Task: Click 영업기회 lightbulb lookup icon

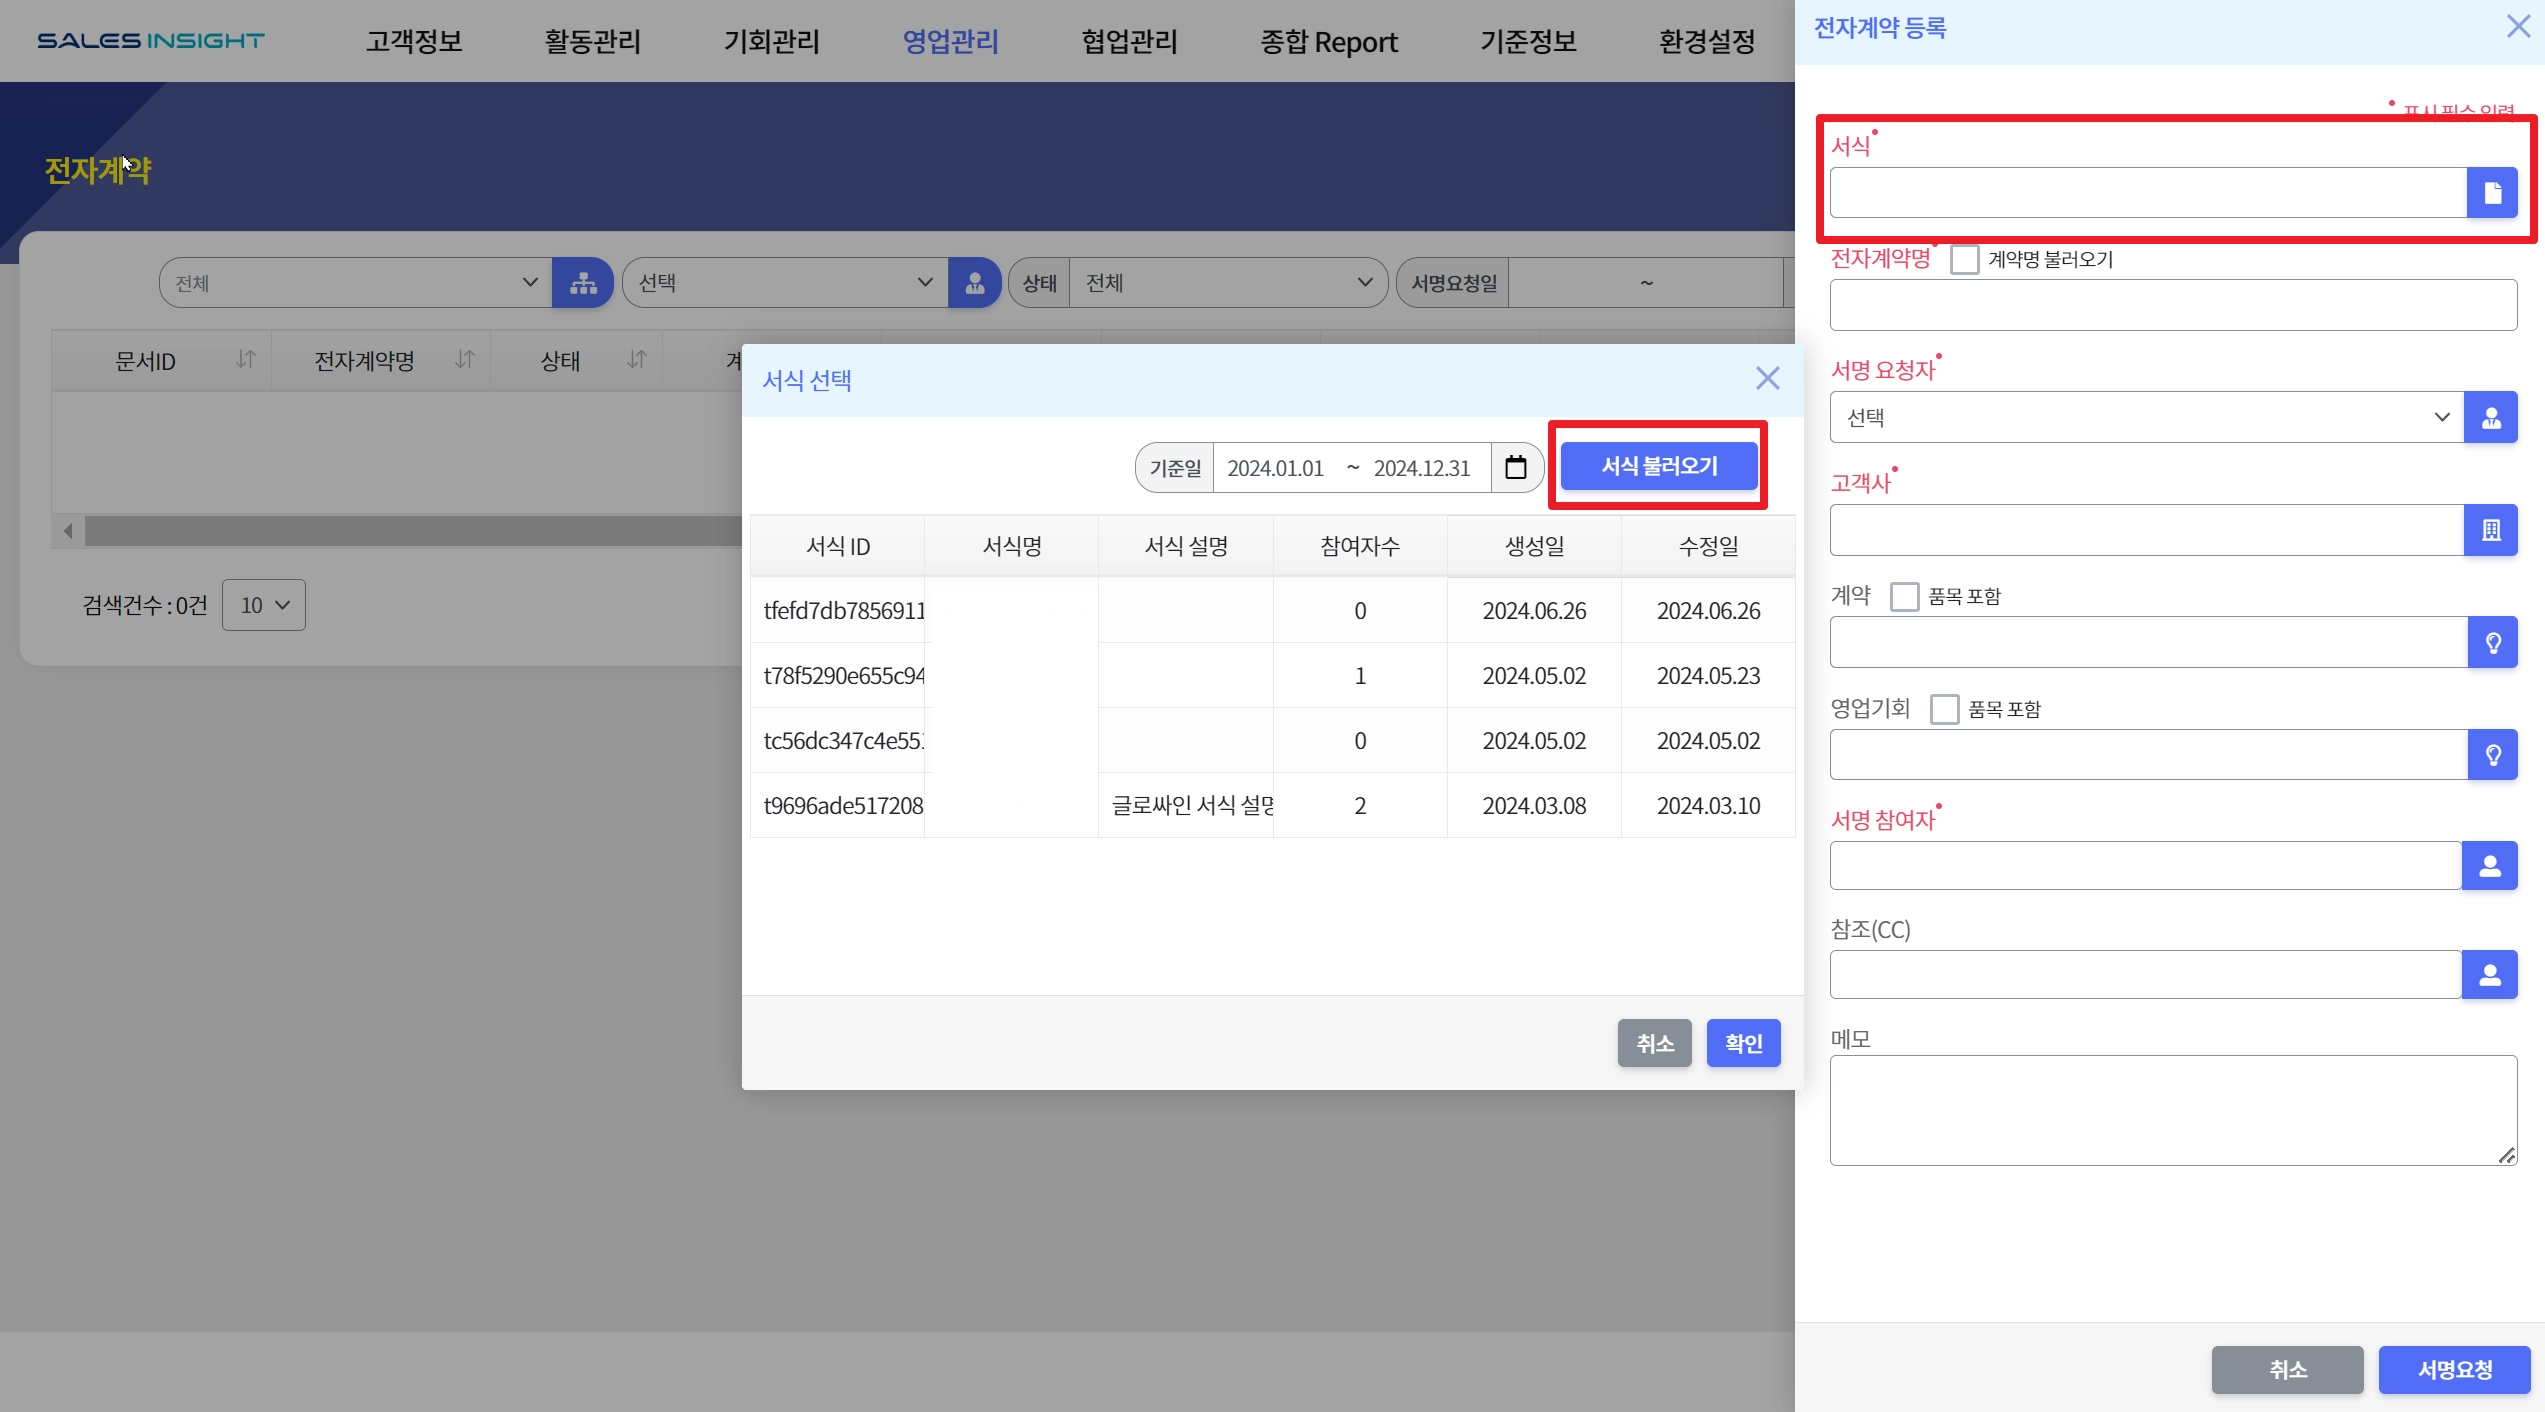Action: pyautogui.click(x=2492, y=754)
